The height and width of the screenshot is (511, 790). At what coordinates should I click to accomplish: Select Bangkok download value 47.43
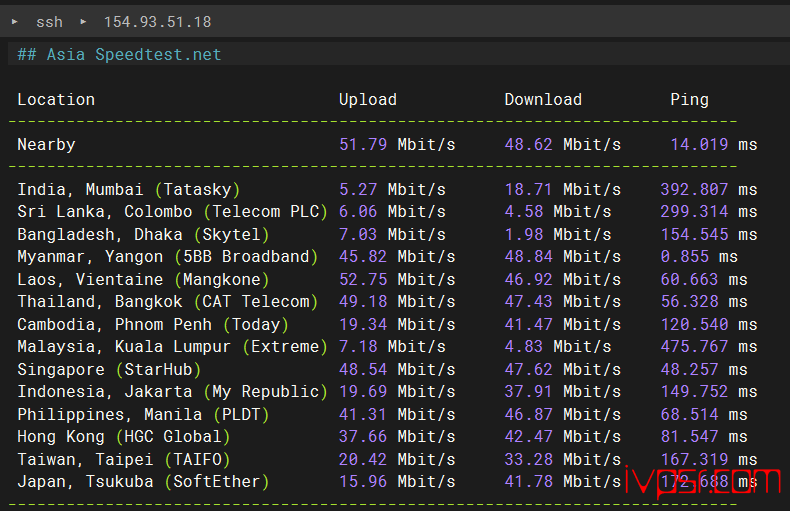529,302
